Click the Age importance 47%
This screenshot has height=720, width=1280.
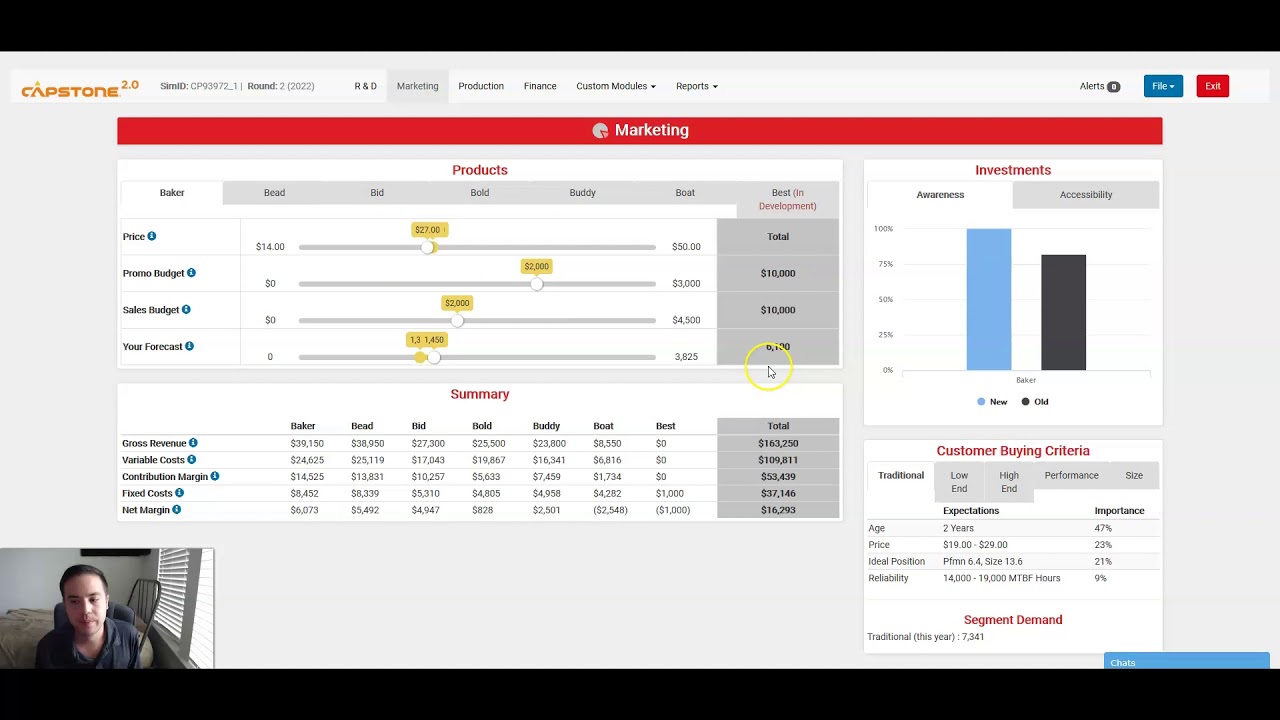[1103, 528]
